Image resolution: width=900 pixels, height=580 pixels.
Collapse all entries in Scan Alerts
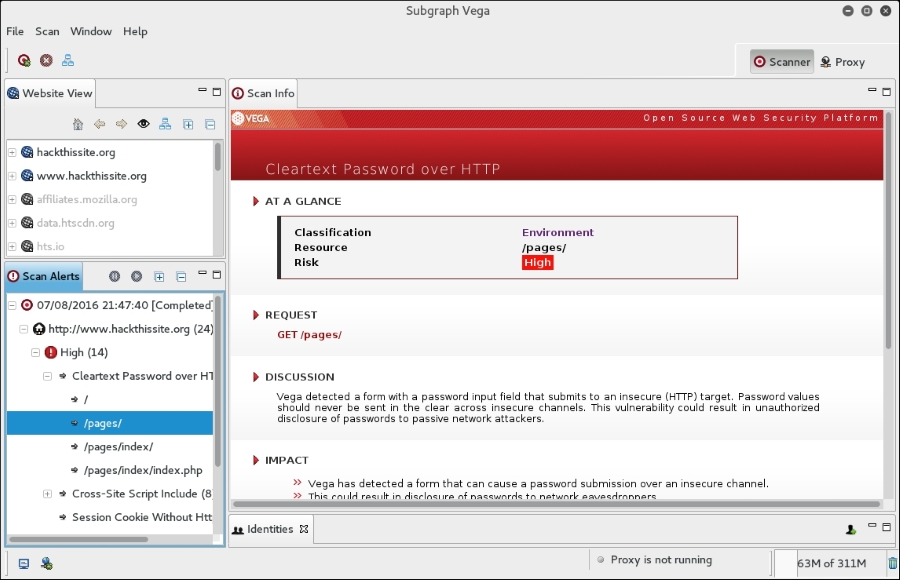[x=181, y=277]
